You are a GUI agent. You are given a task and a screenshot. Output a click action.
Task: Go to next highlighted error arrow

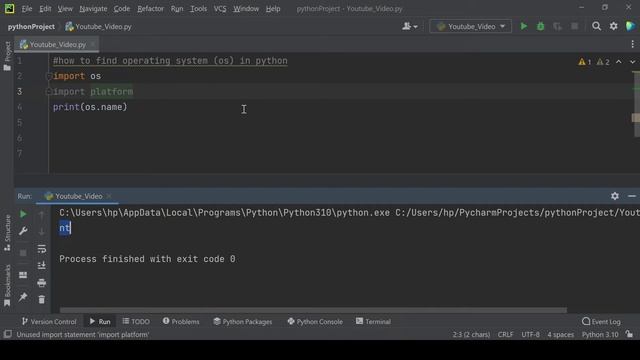tap(632, 62)
